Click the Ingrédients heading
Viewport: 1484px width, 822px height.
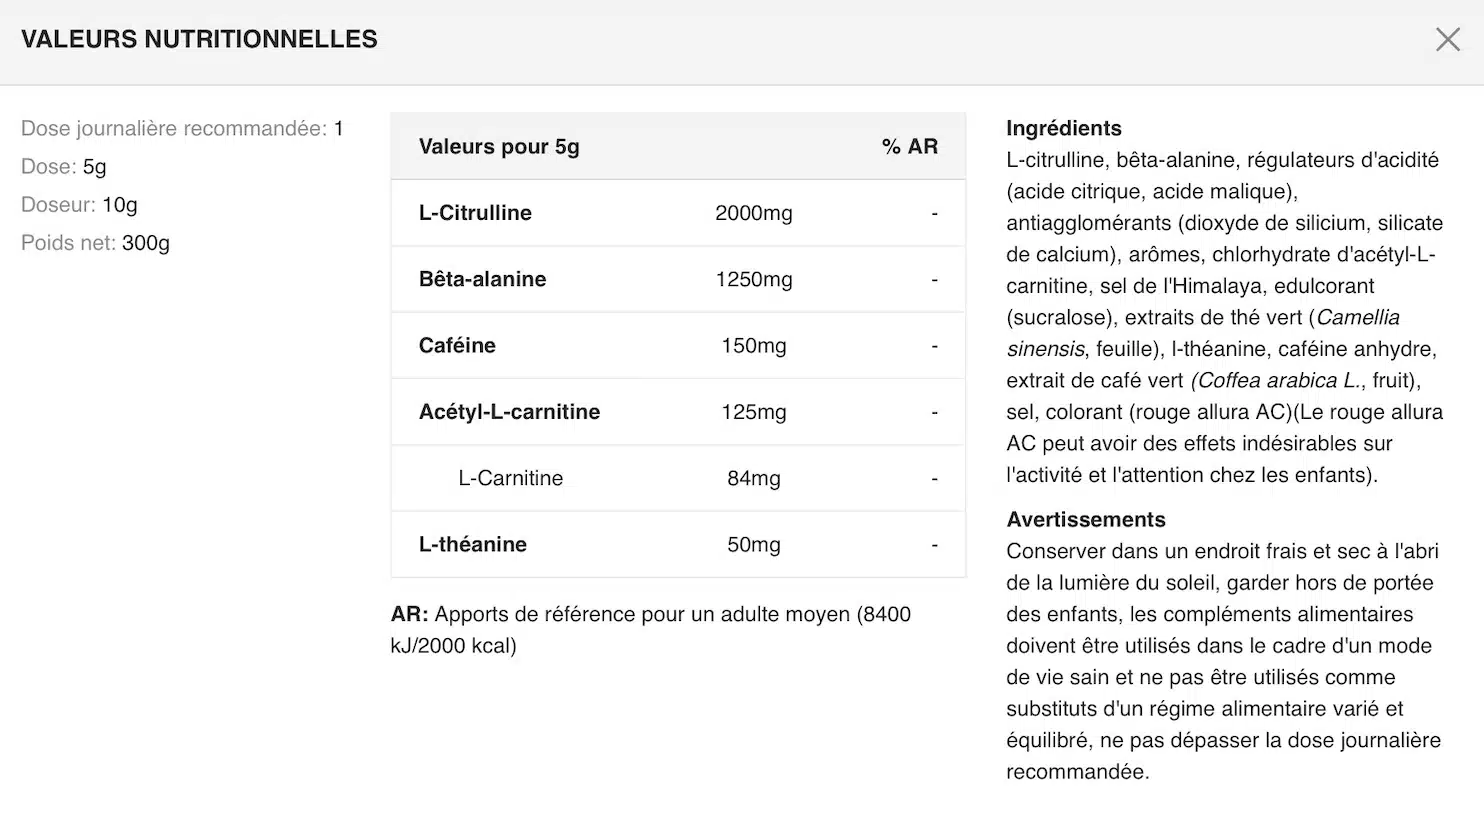(x=1063, y=128)
